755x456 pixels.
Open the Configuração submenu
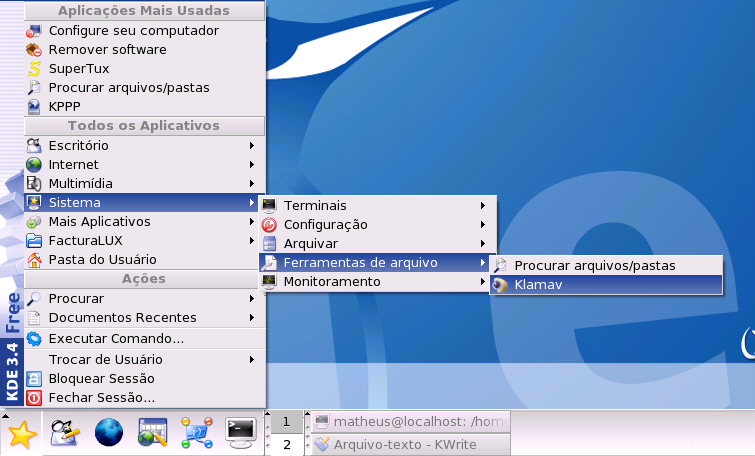(325, 225)
